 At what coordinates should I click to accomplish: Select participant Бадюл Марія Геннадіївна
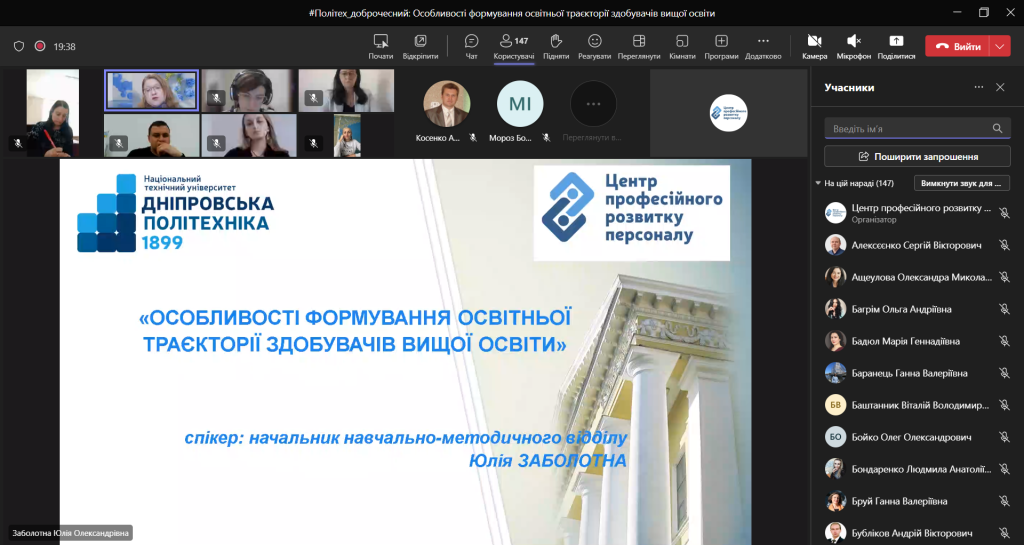point(917,341)
